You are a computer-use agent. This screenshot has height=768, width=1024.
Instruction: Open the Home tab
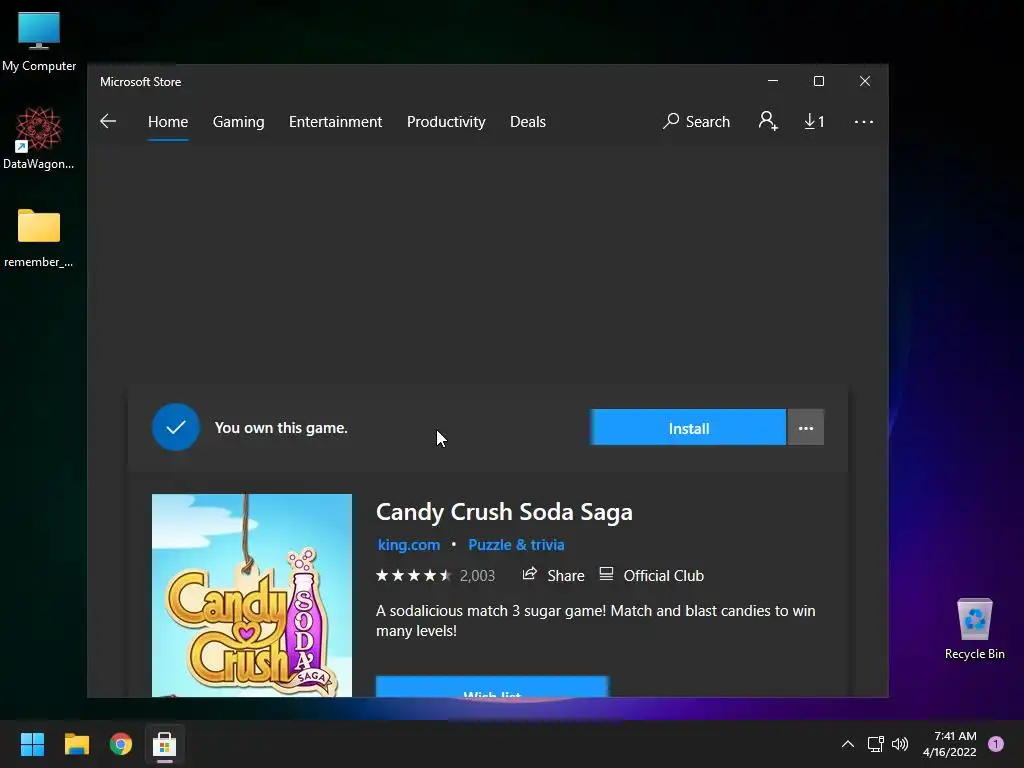coord(168,122)
